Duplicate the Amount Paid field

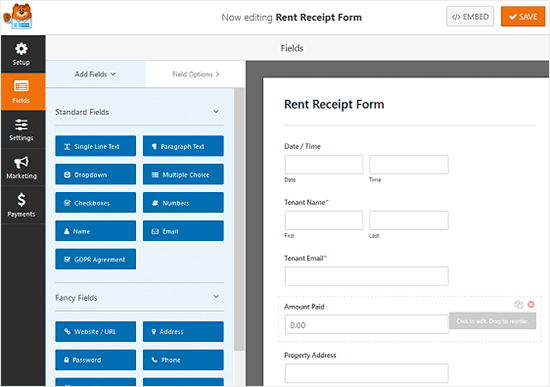click(518, 305)
